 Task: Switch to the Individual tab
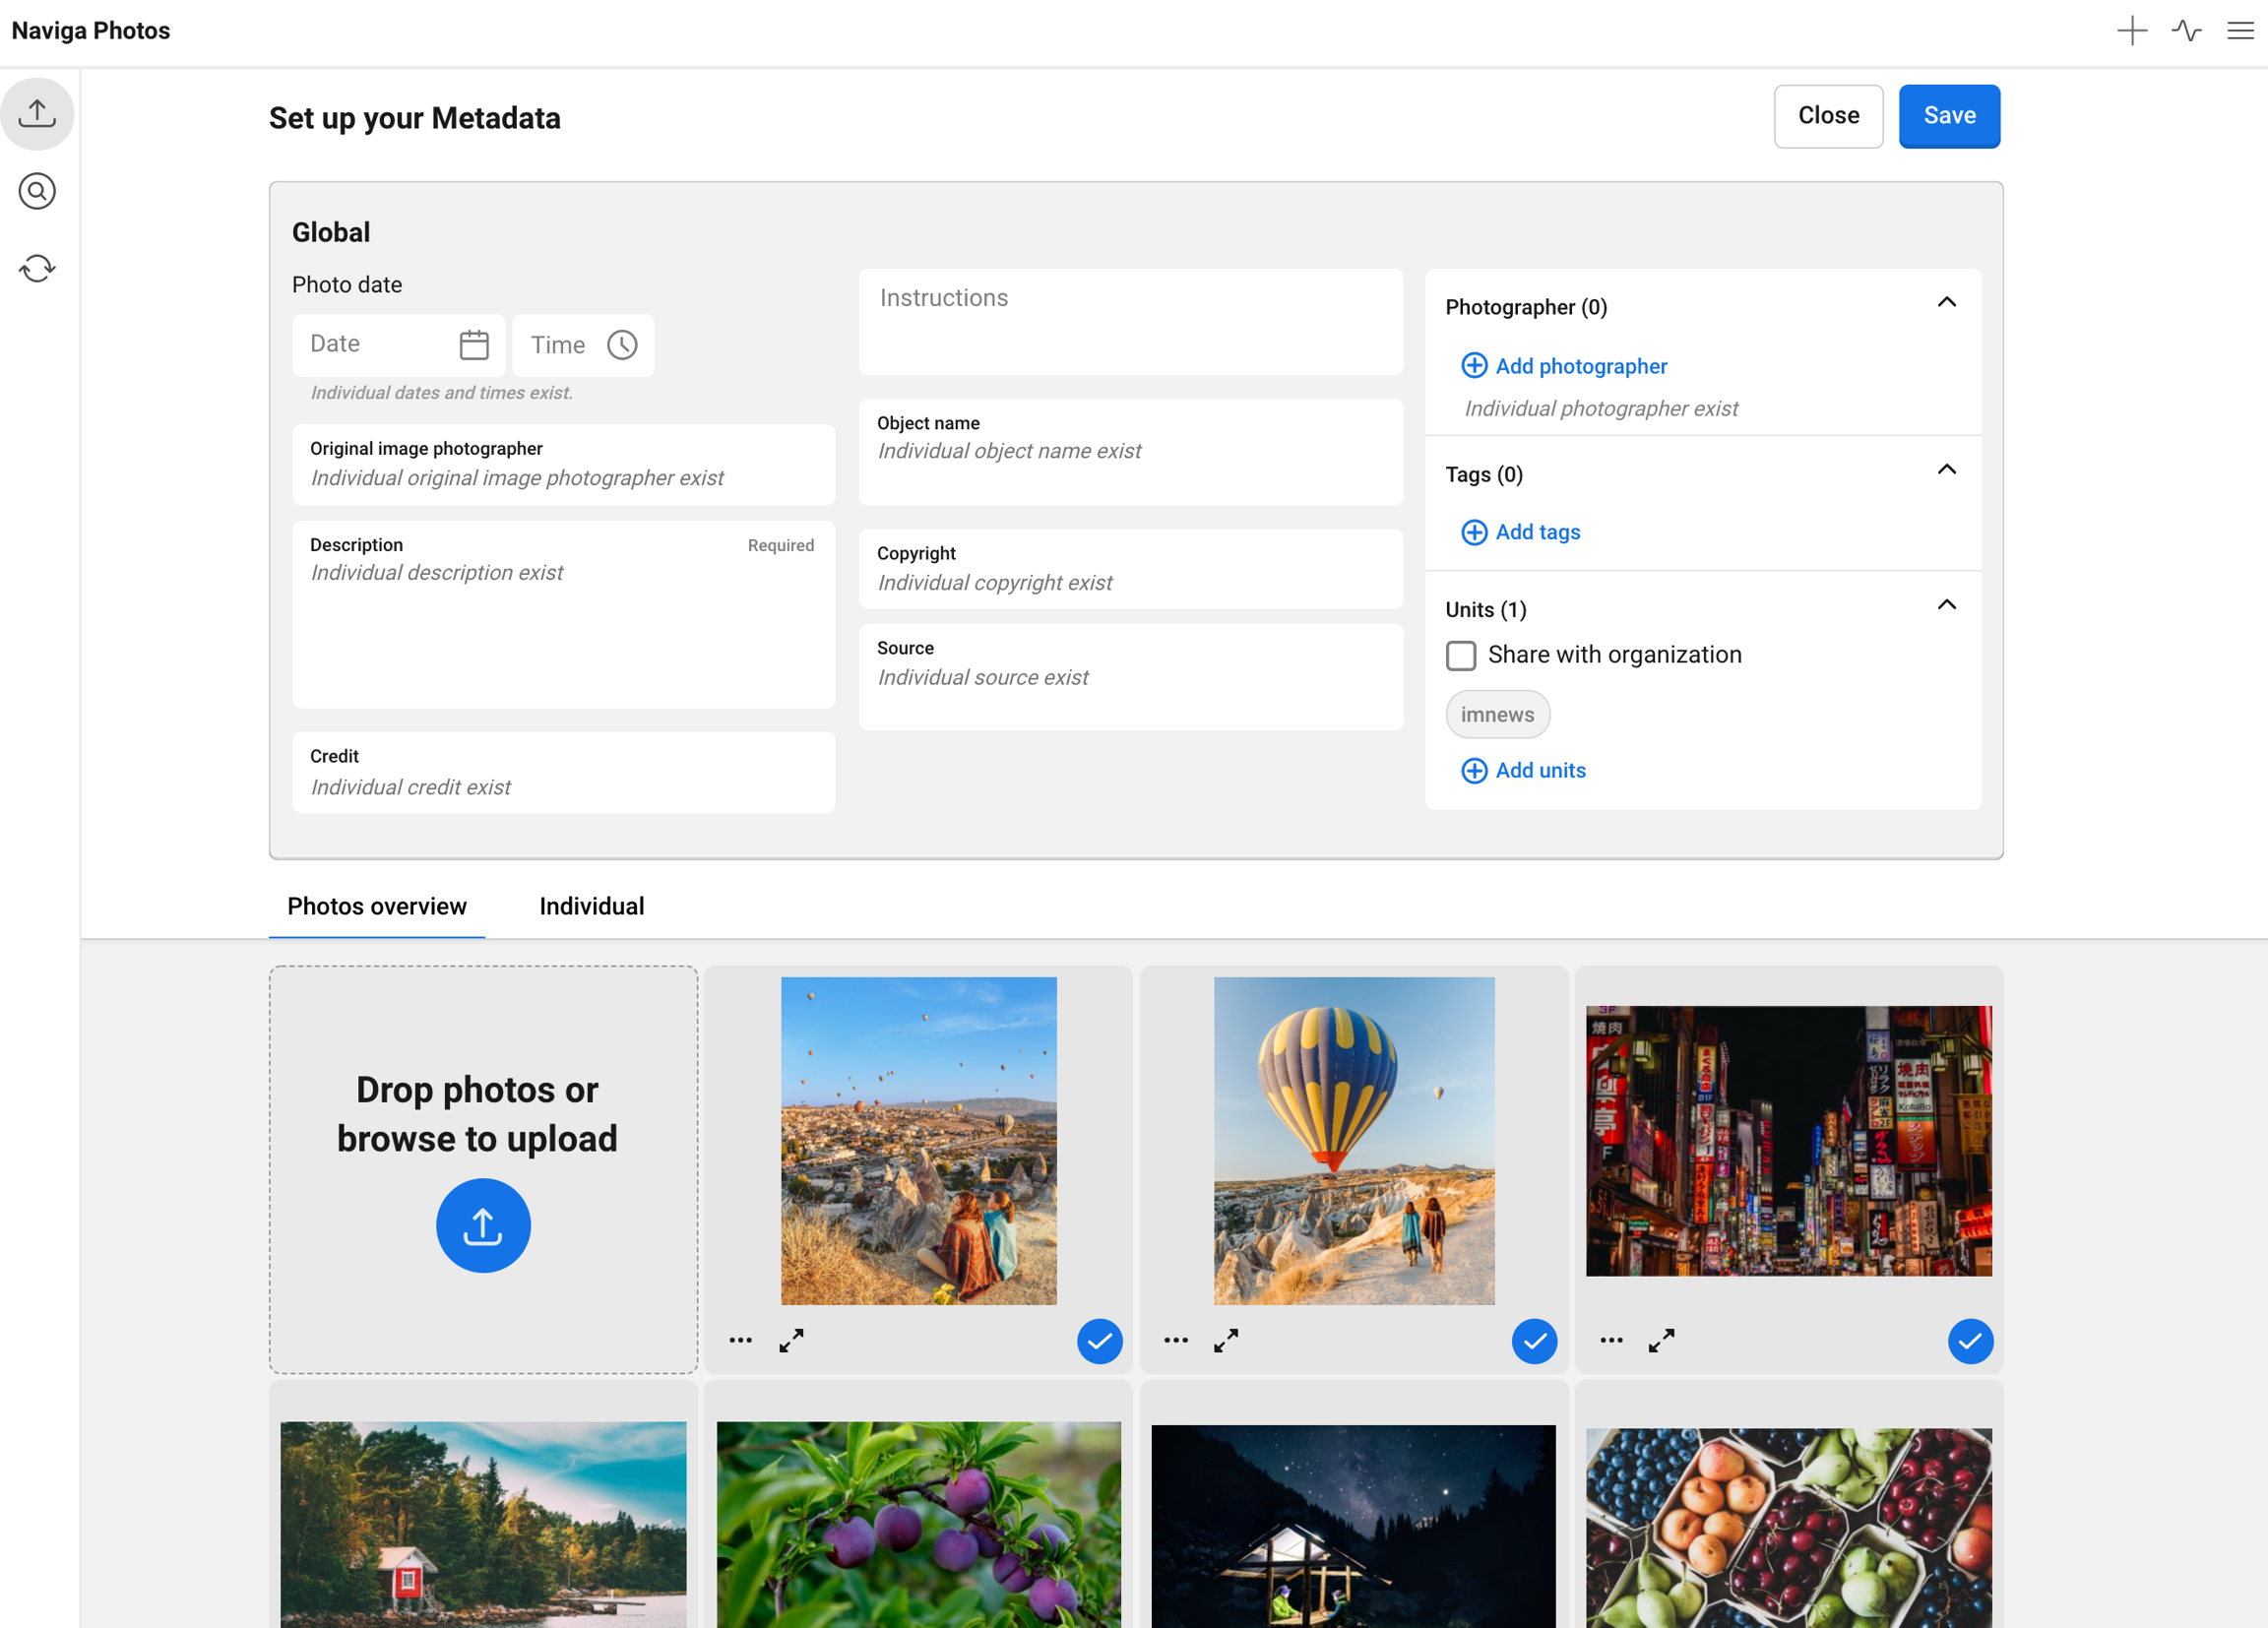coord(591,906)
